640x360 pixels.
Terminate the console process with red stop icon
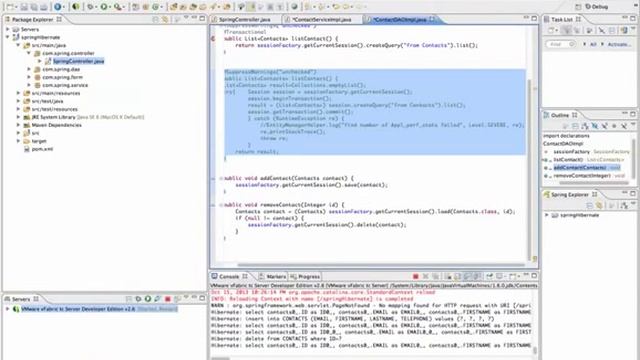coord(416,276)
